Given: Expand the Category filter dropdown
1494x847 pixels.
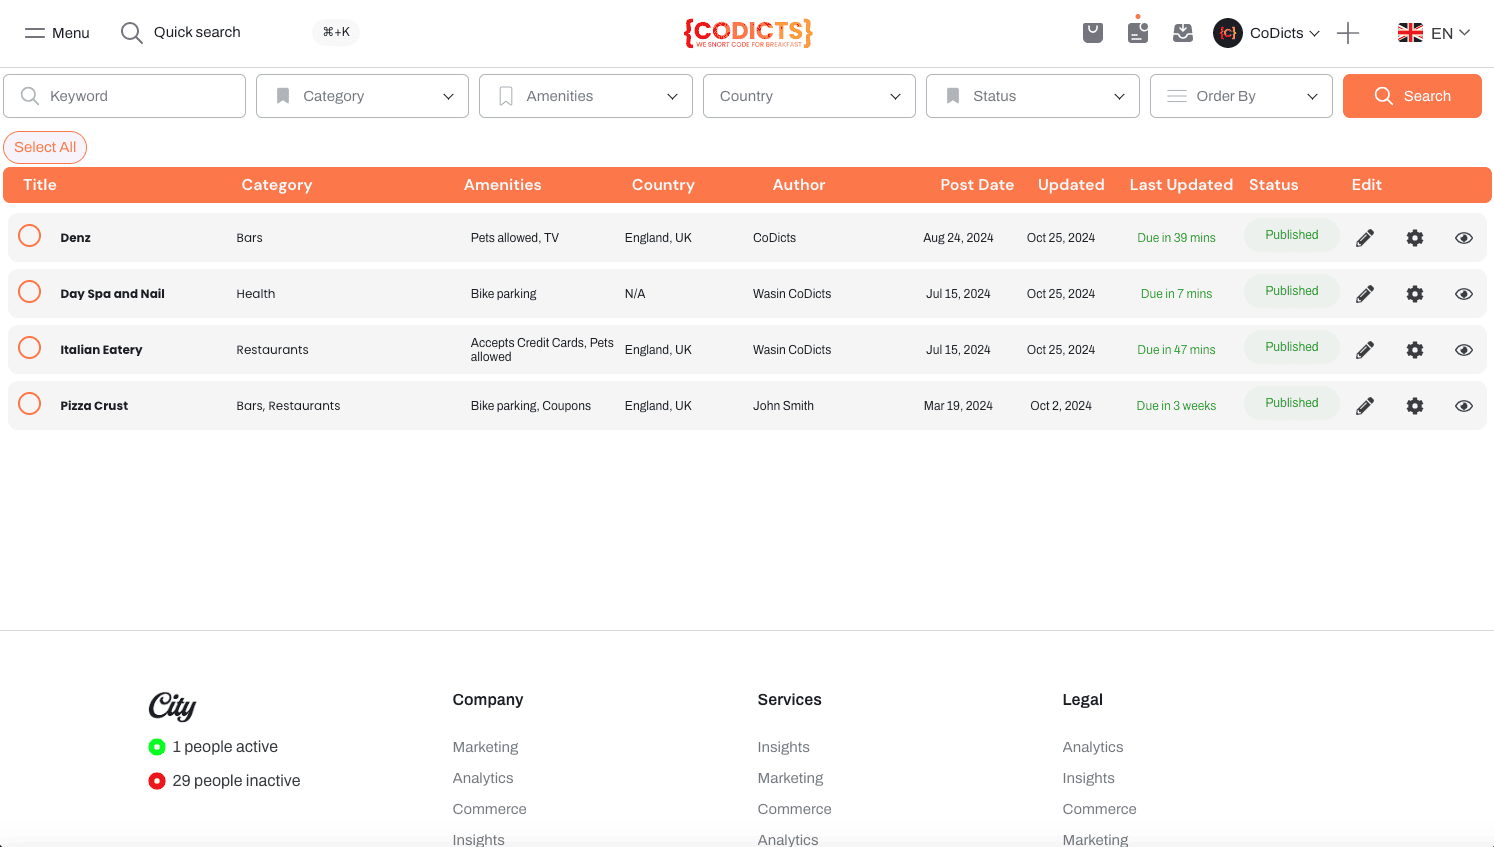Looking at the screenshot, I should click(362, 96).
